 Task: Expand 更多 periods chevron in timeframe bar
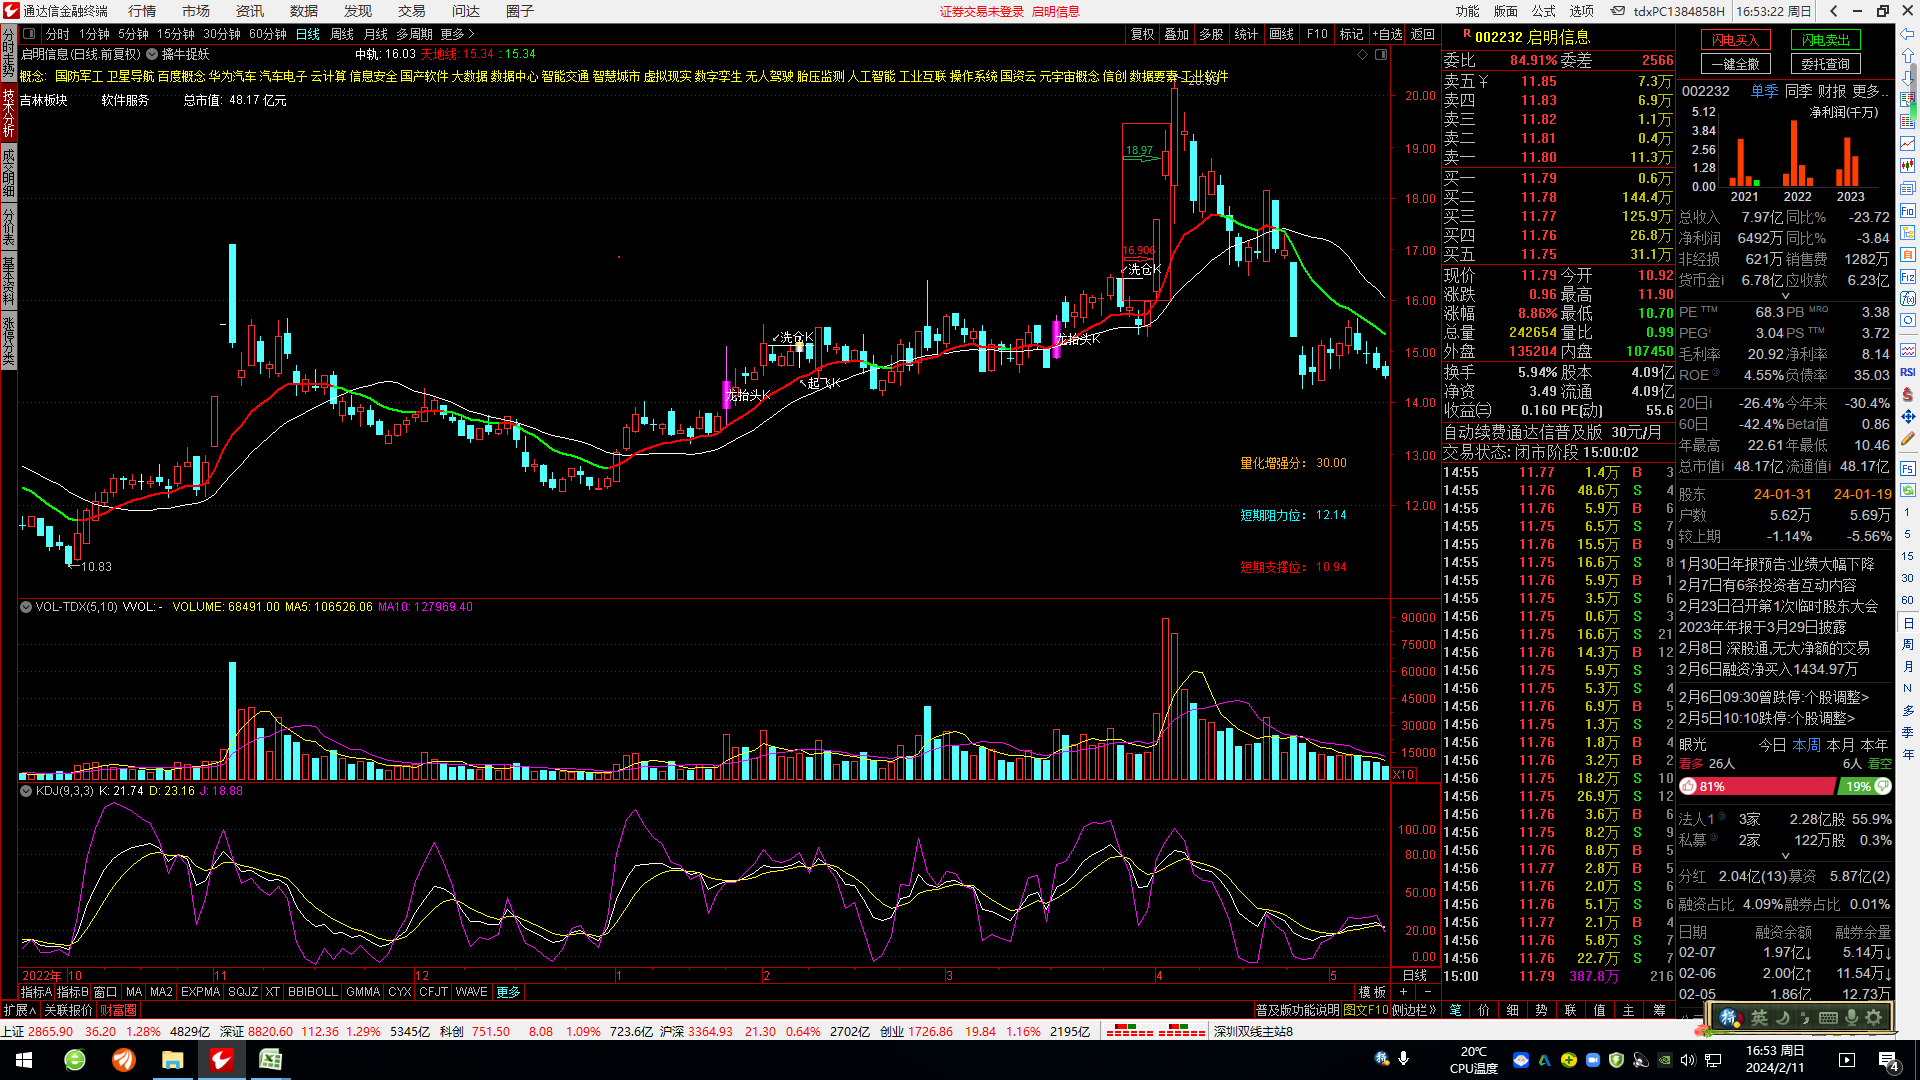pyautogui.click(x=471, y=34)
